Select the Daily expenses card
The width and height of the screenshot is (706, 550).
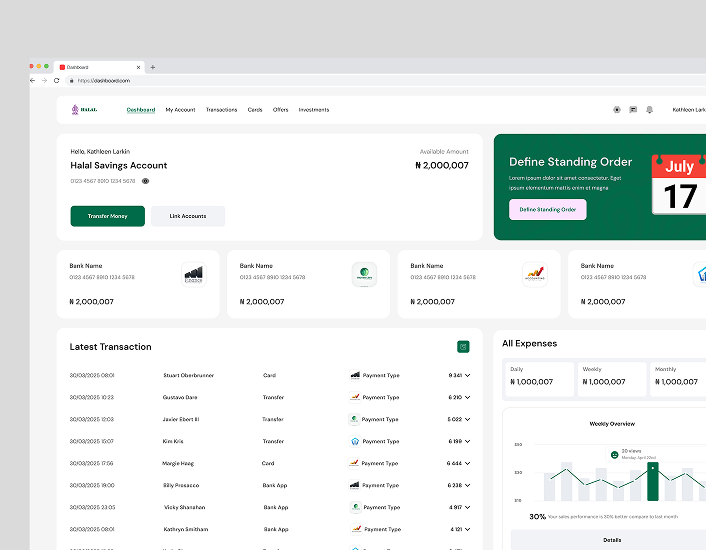click(539, 379)
